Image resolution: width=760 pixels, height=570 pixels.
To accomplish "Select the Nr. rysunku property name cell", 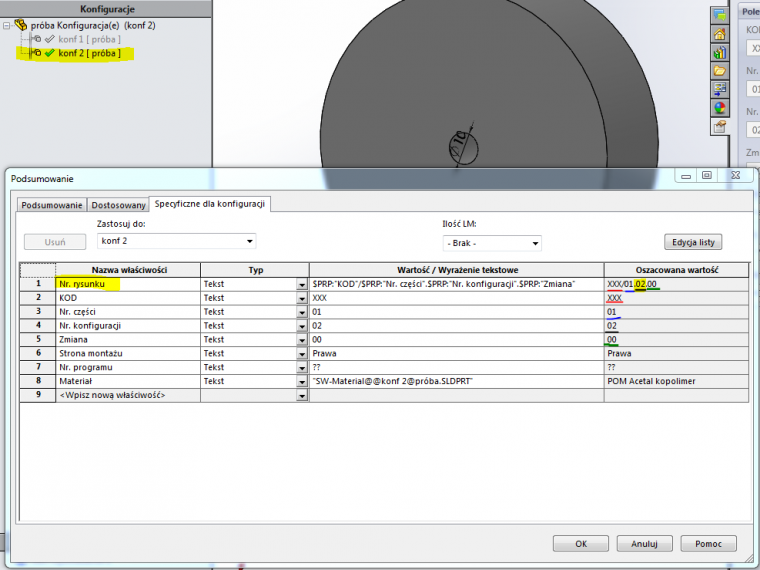I will click(128, 284).
